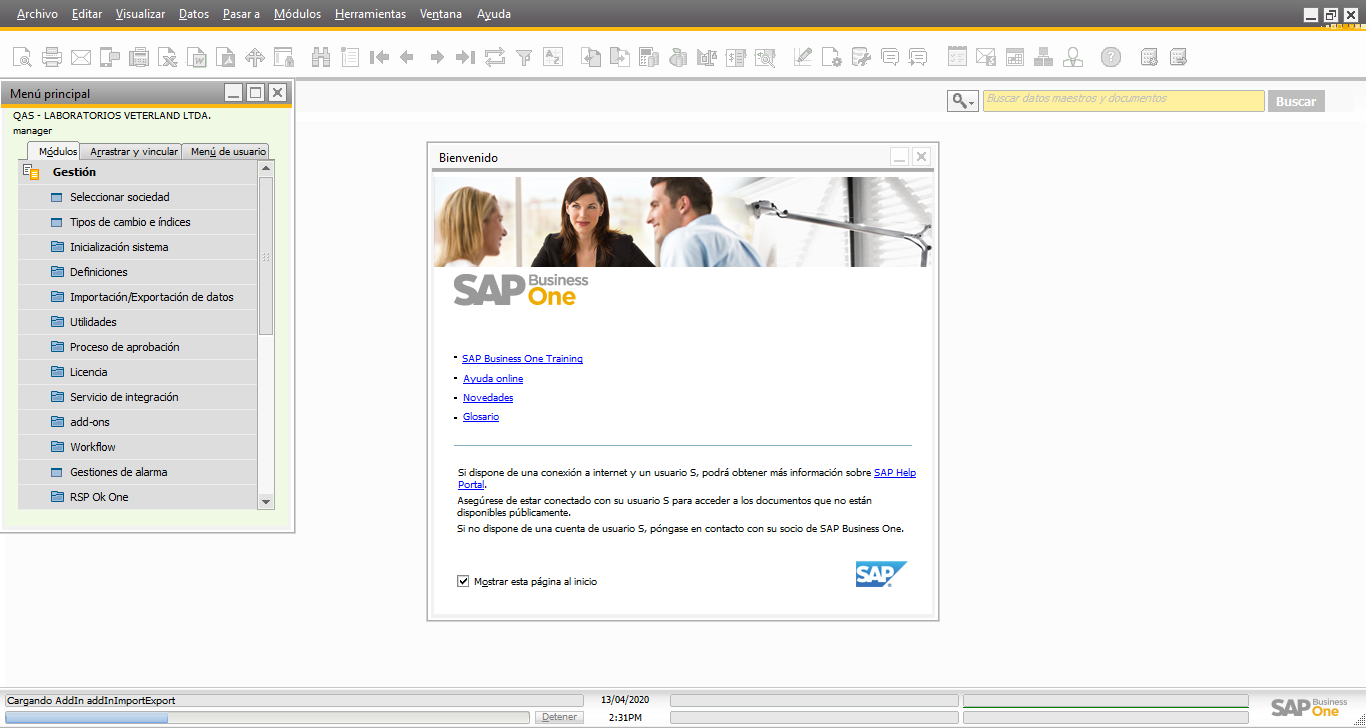Switch to Arrastrar y vincular tab
Viewport: 1366px width, 728px height.
134,152
